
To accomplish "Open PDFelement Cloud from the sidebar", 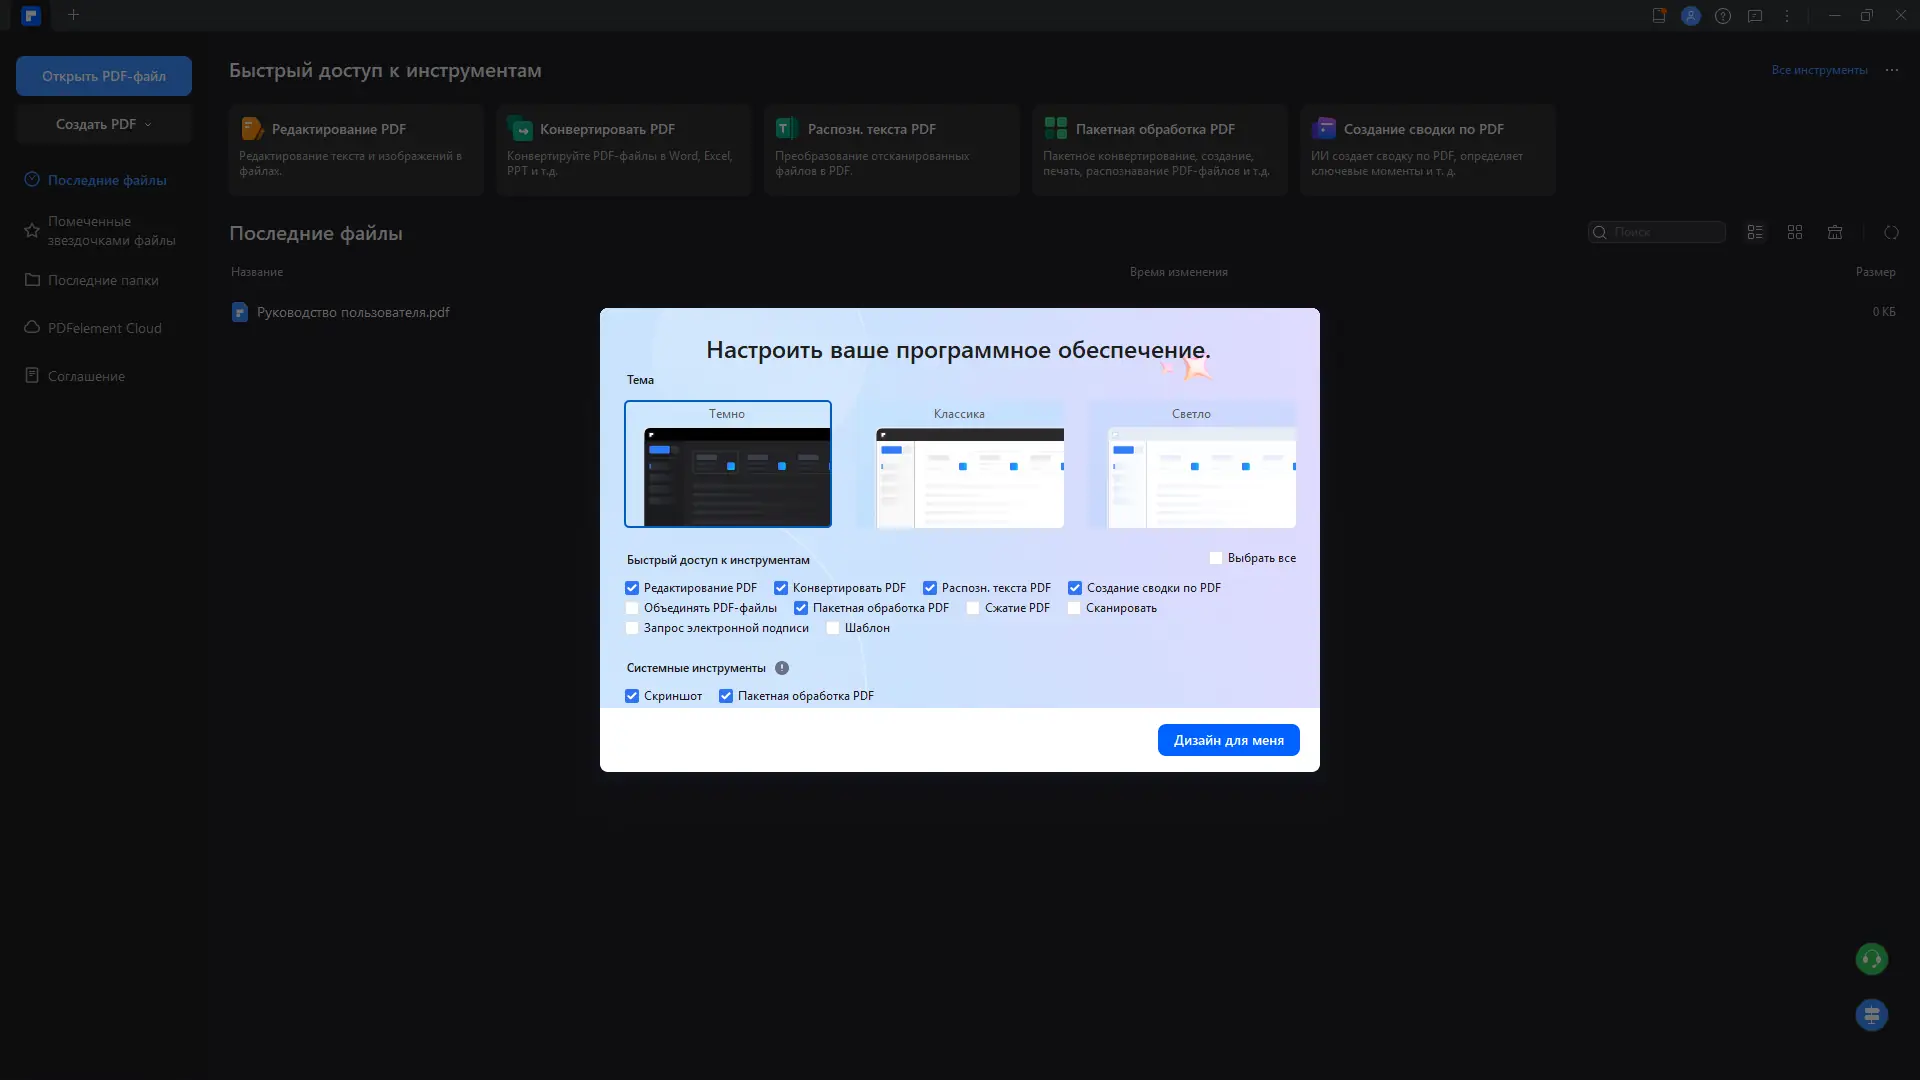I will 104,327.
